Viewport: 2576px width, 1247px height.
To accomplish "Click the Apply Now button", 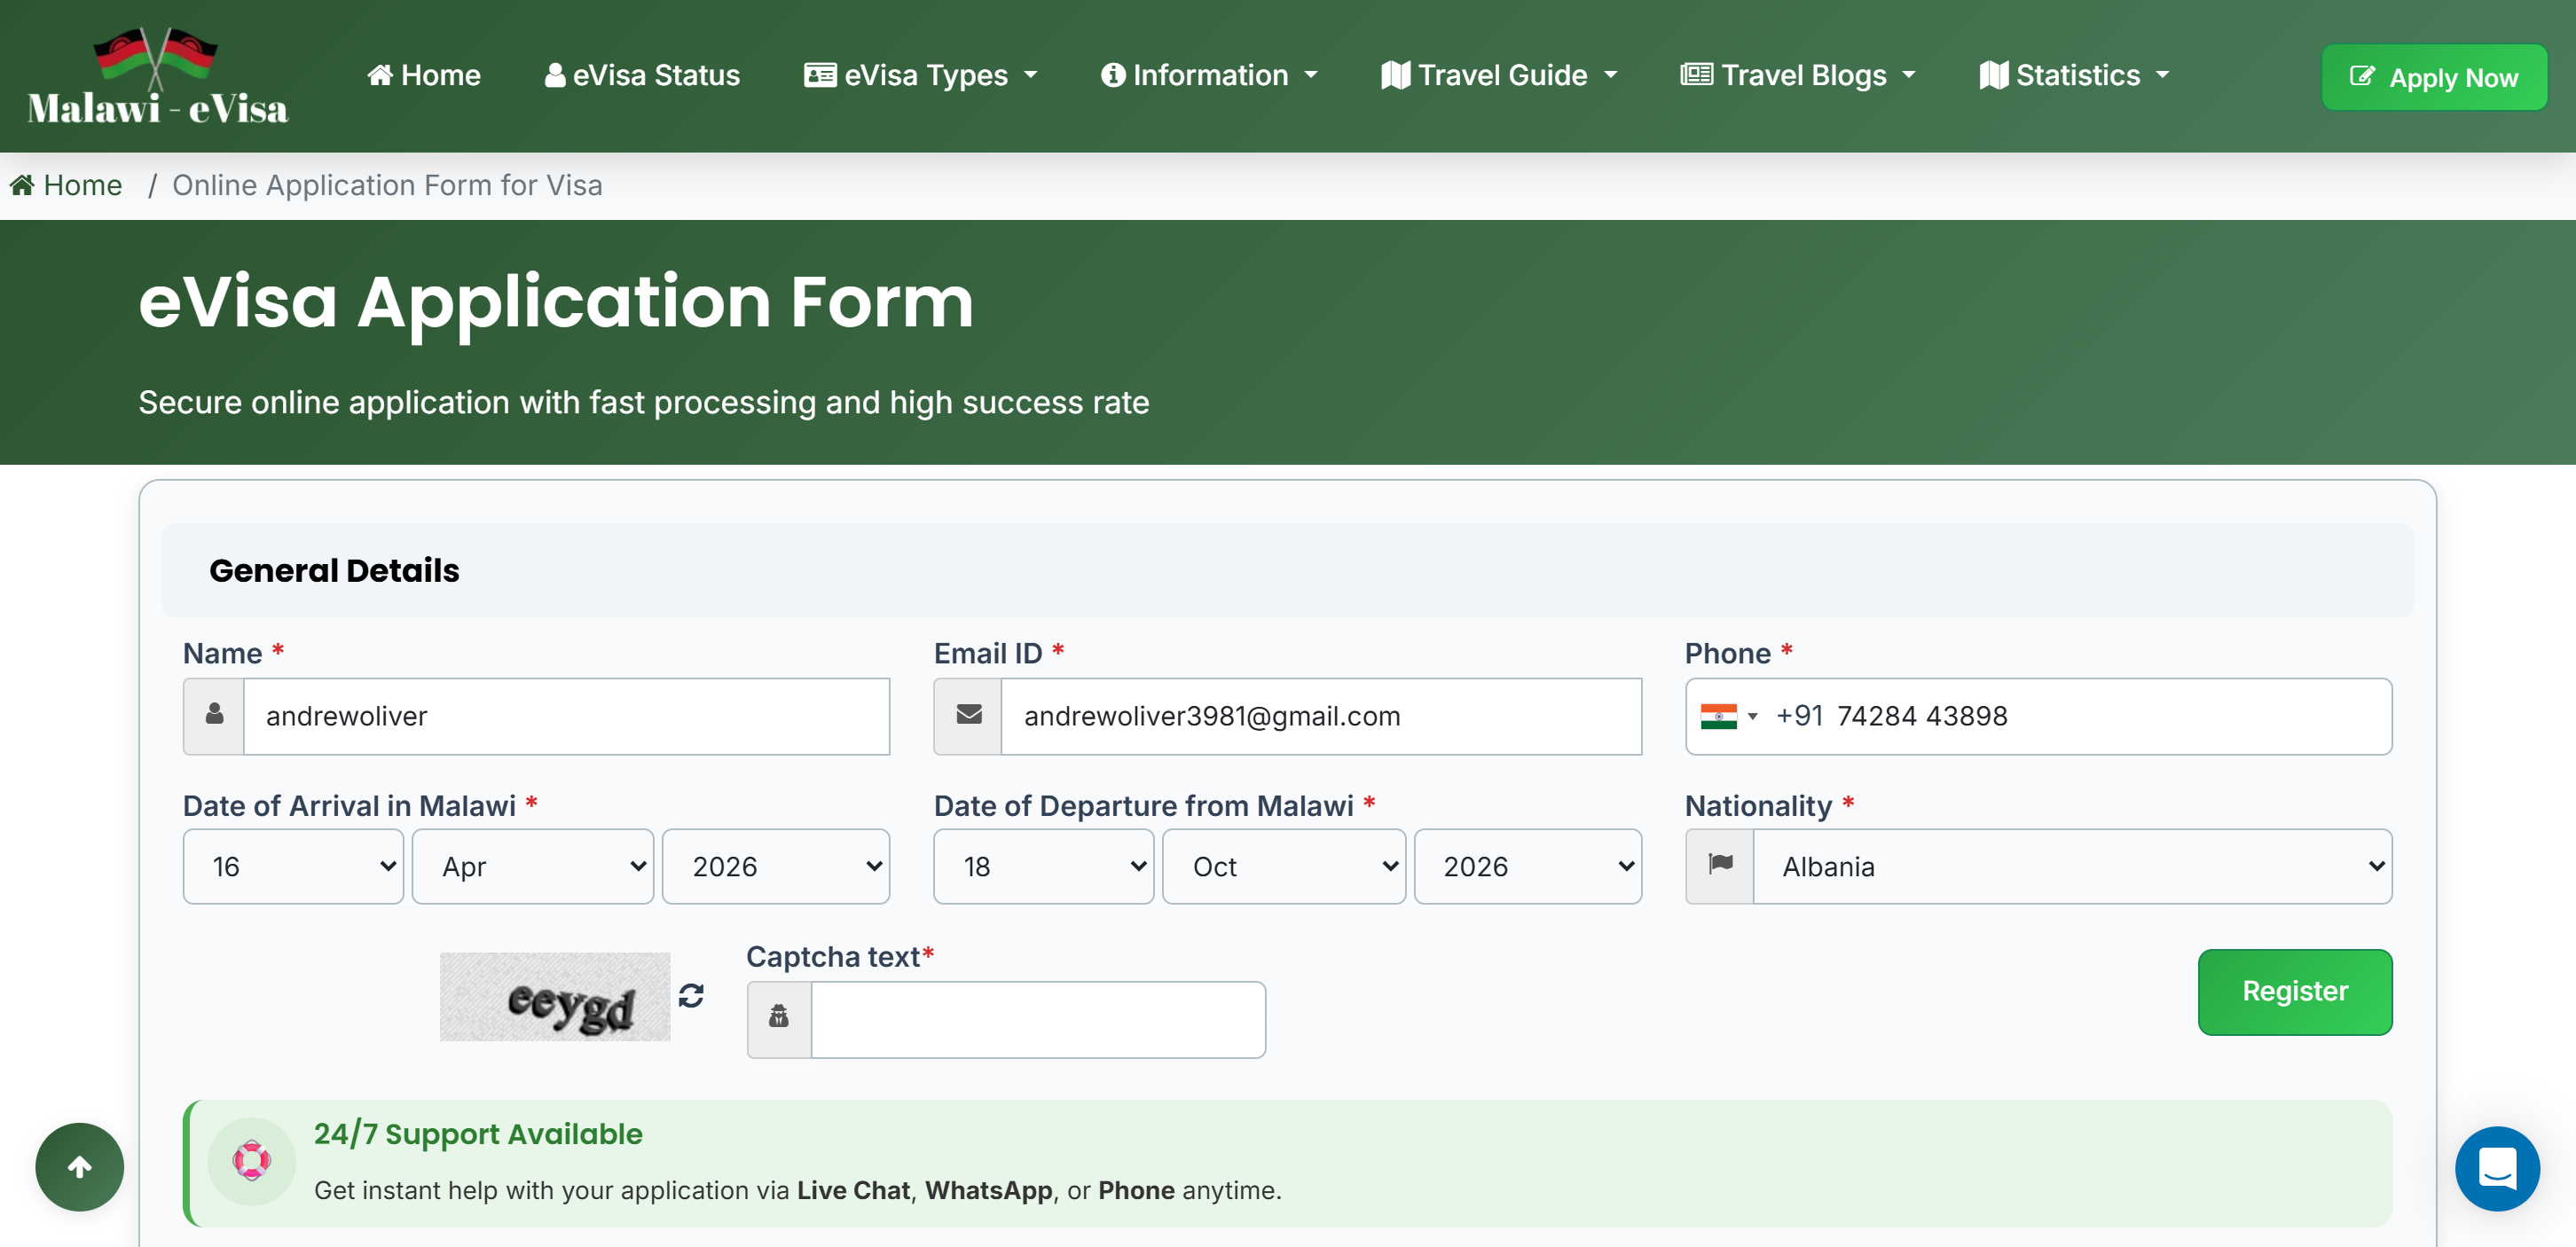I will point(2433,77).
